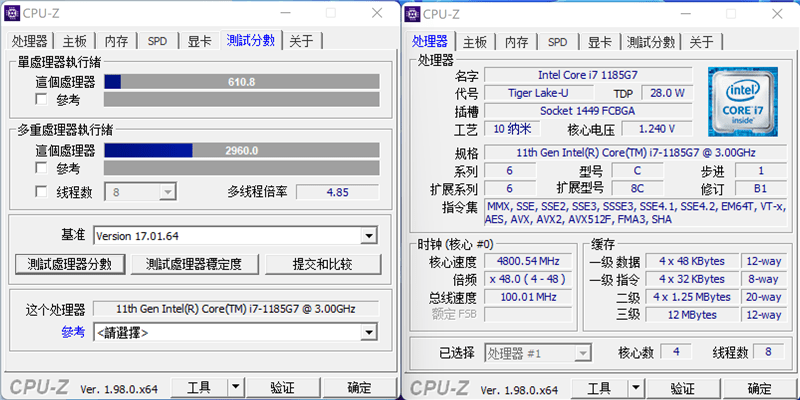Click 总线速度 value 100.01 MHz
The height and width of the screenshot is (400, 800).
tap(528, 297)
